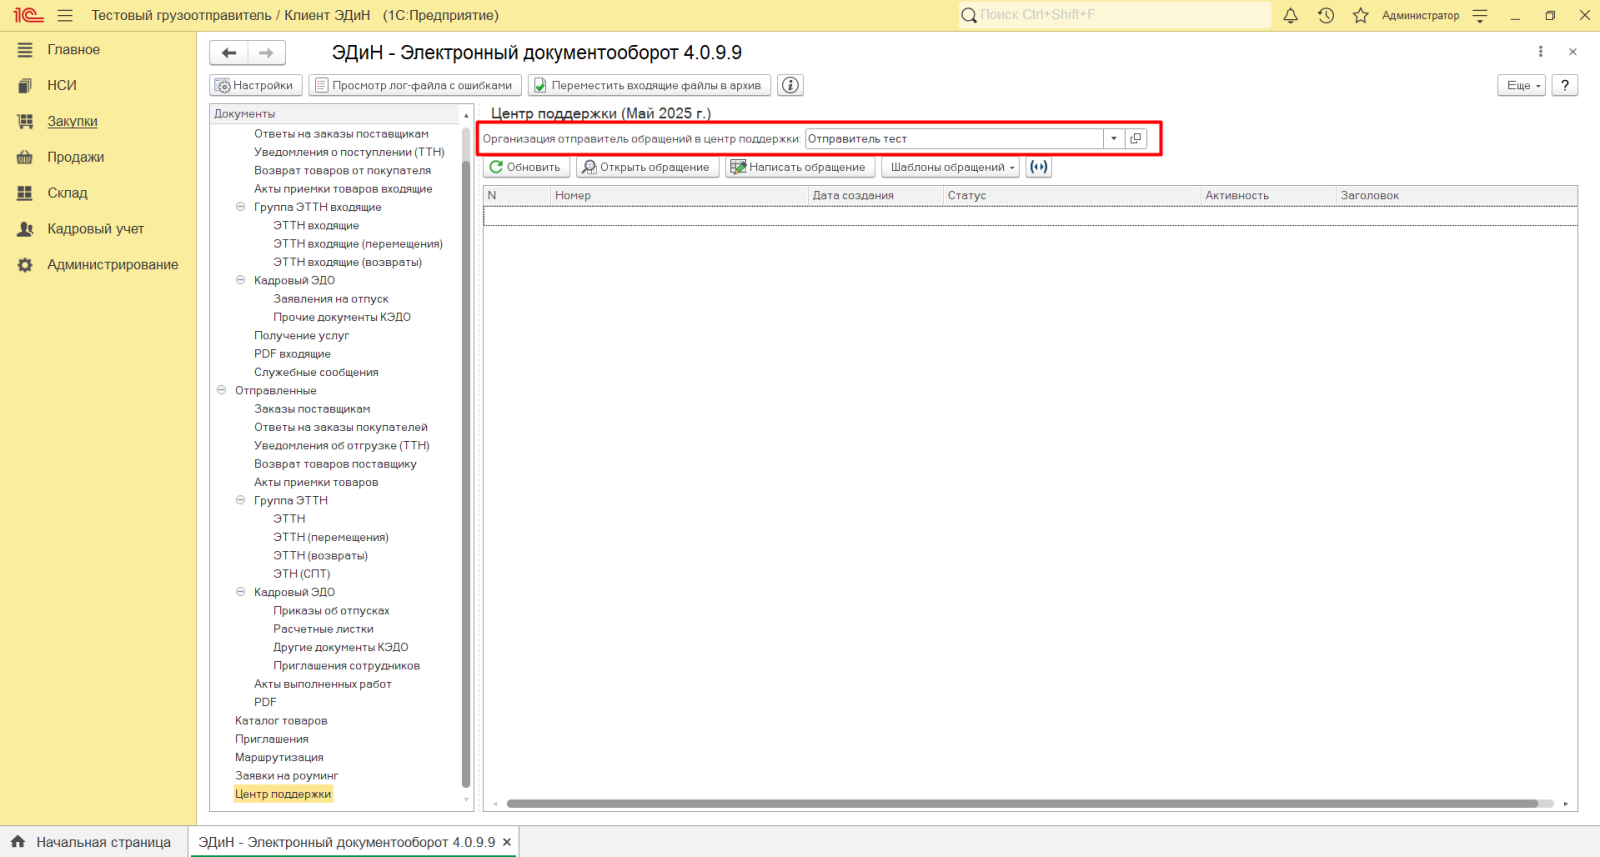This screenshot has width=1600, height=857.
Task: Open the Кадровый учет section
Action: 96,229
